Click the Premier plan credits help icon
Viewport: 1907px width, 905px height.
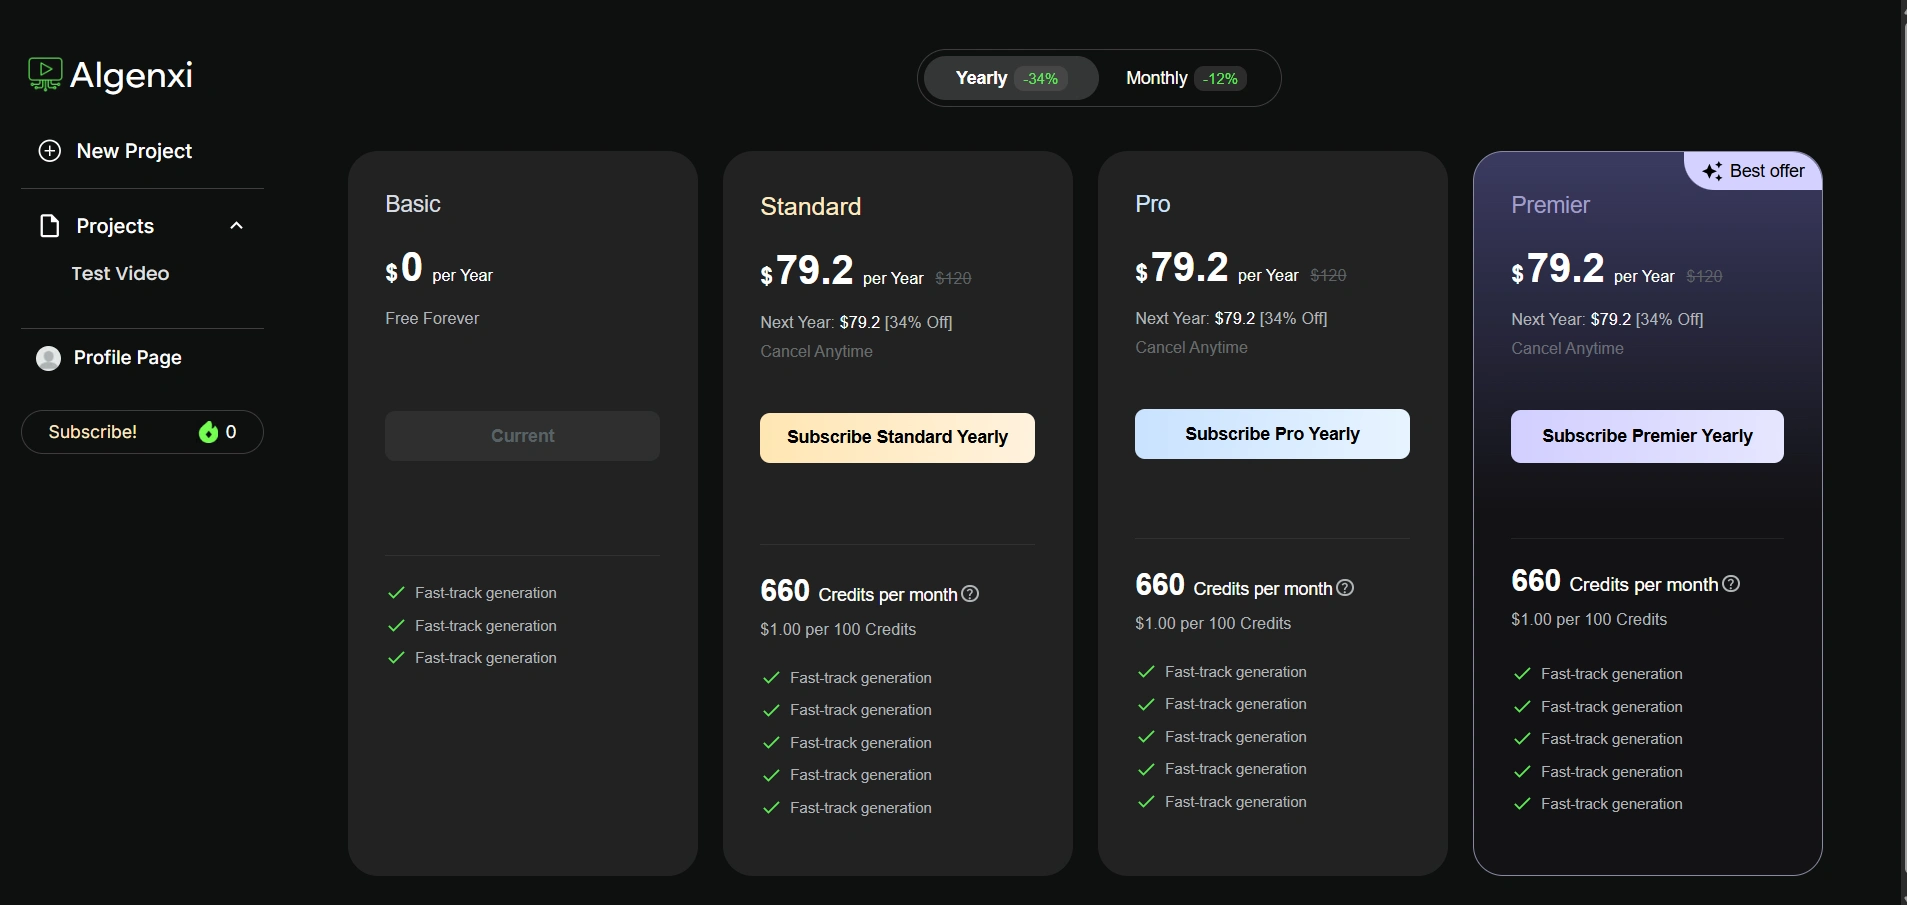coord(1731,584)
